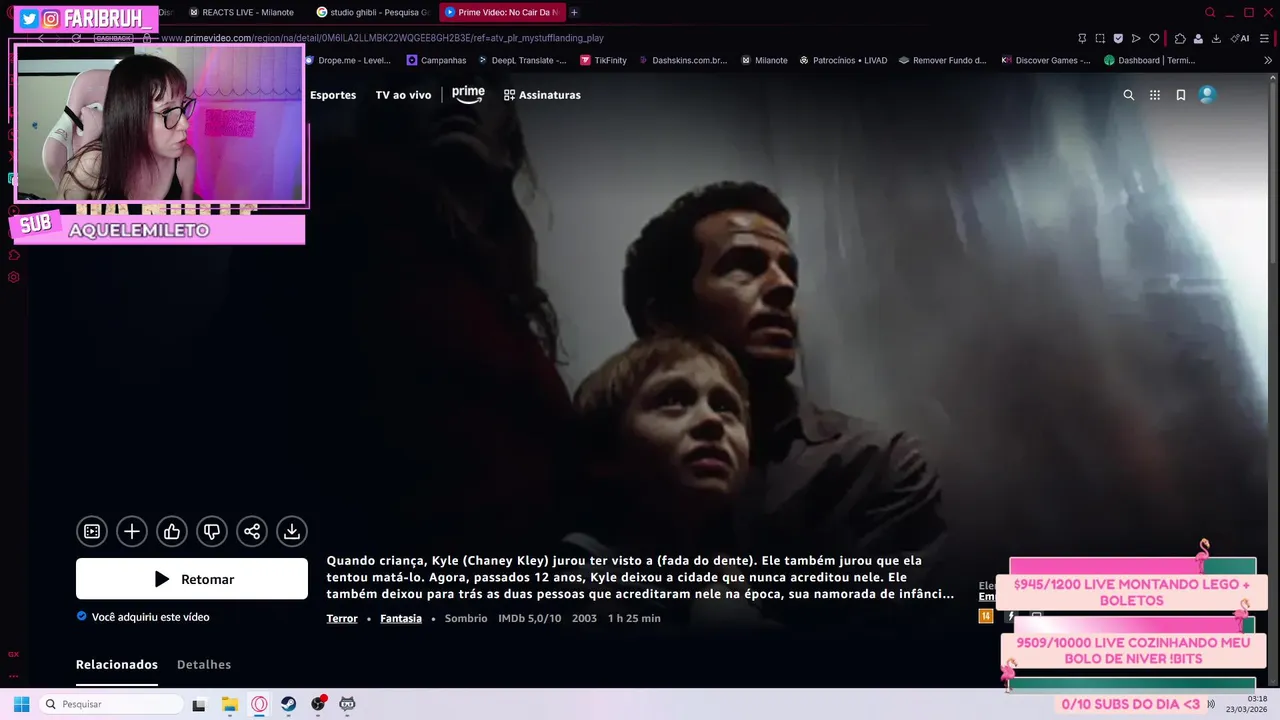This screenshot has height=720, width=1280.
Task: Open Prime Video watchlist bookmark icon
Action: (1181, 95)
